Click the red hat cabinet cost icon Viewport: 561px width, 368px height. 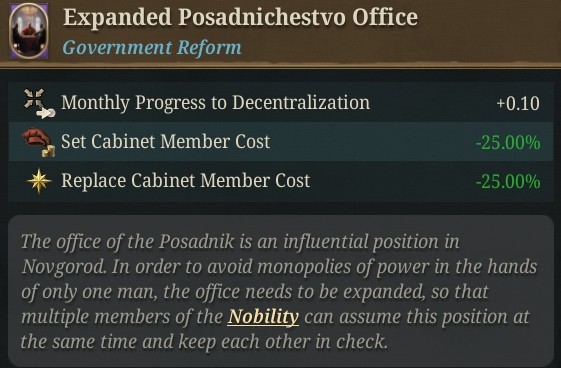pos(39,143)
